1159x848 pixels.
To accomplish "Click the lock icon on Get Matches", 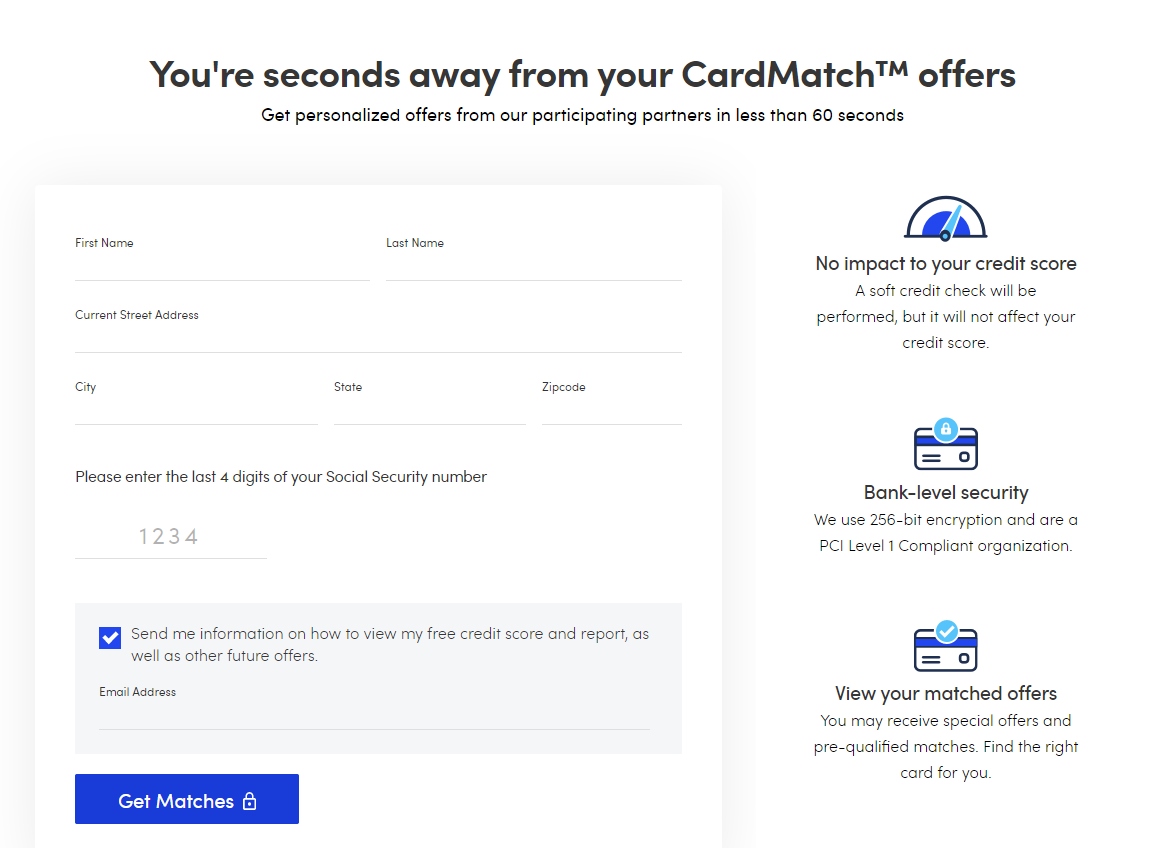I will coord(250,801).
